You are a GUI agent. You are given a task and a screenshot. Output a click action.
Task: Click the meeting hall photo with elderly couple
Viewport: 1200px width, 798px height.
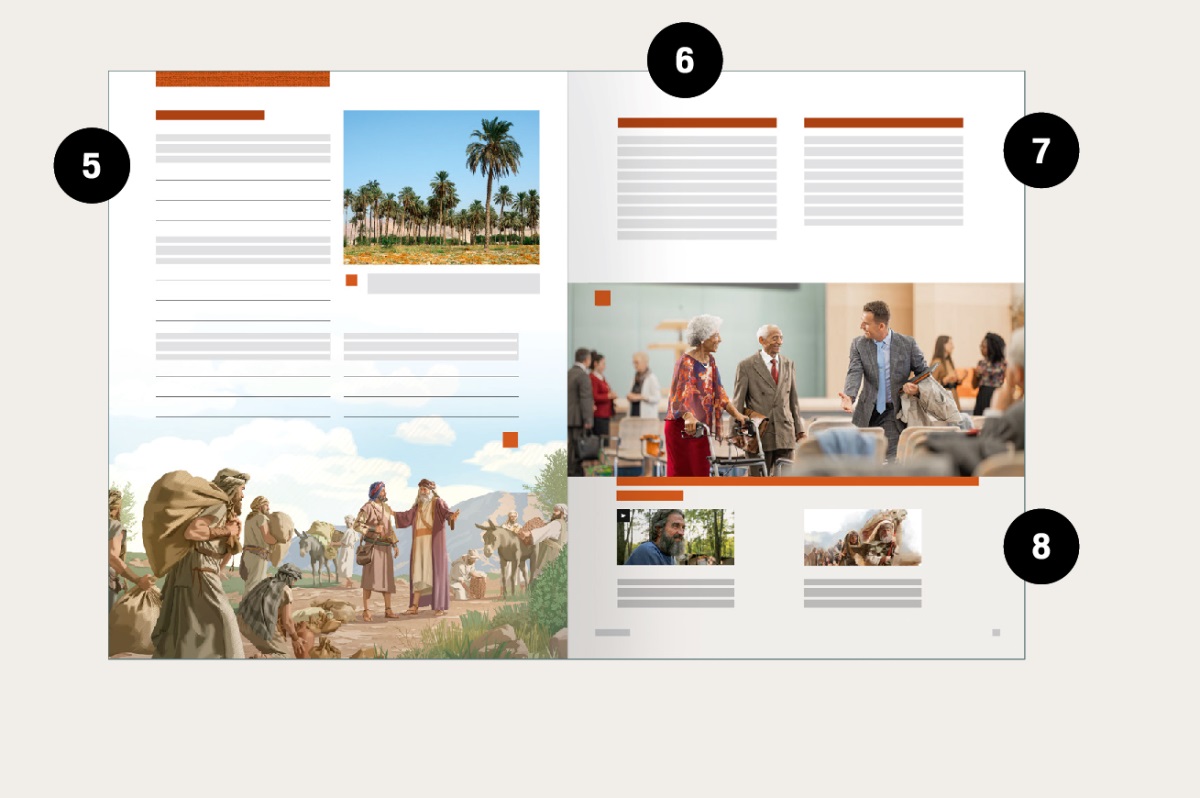[x=795, y=380]
